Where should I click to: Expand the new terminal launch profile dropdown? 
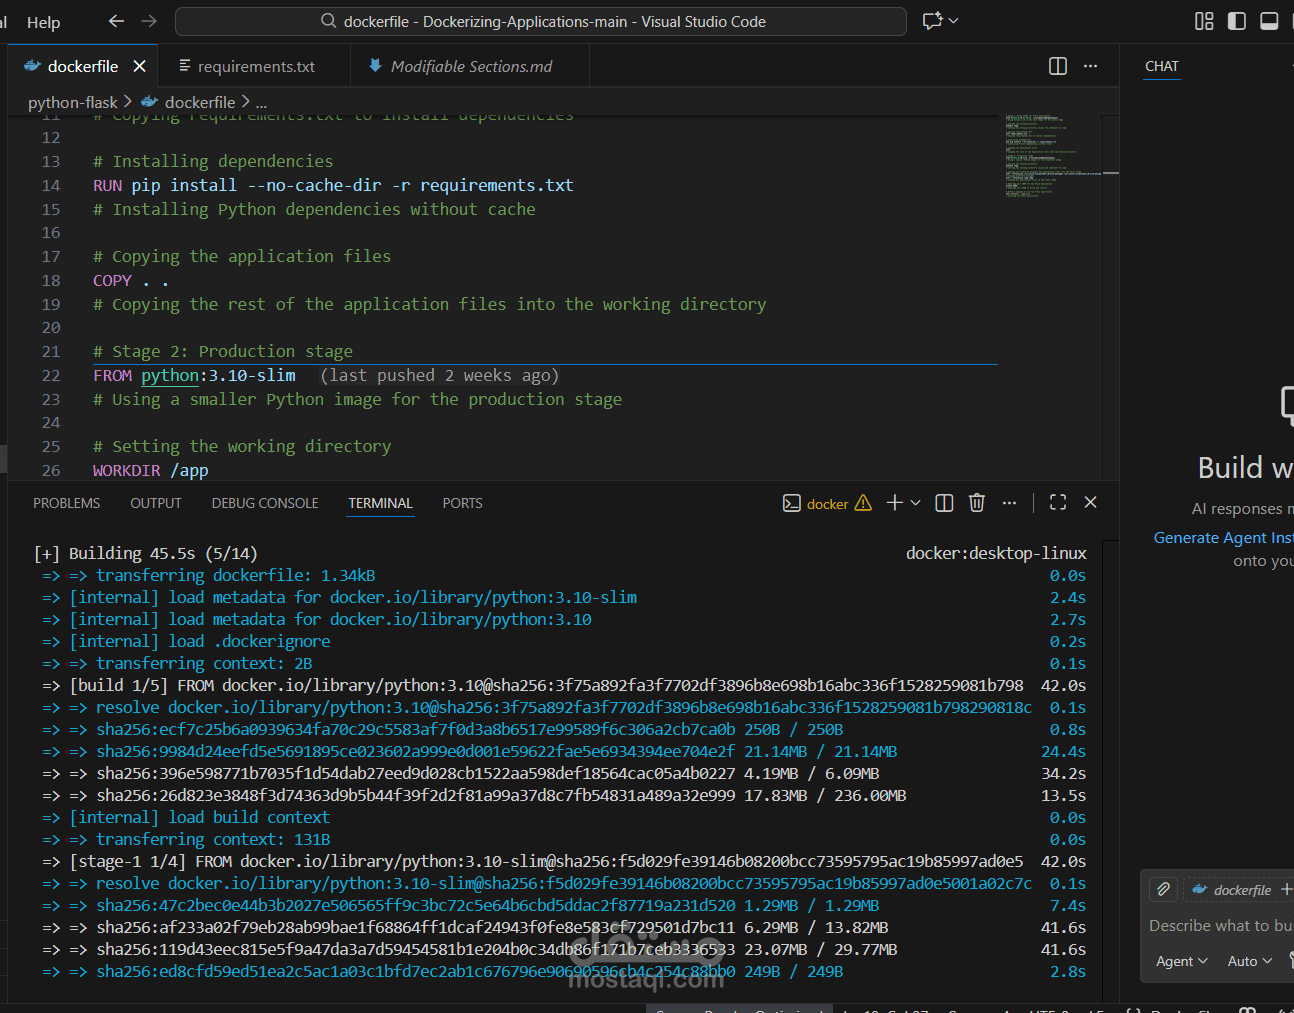tap(915, 503)
